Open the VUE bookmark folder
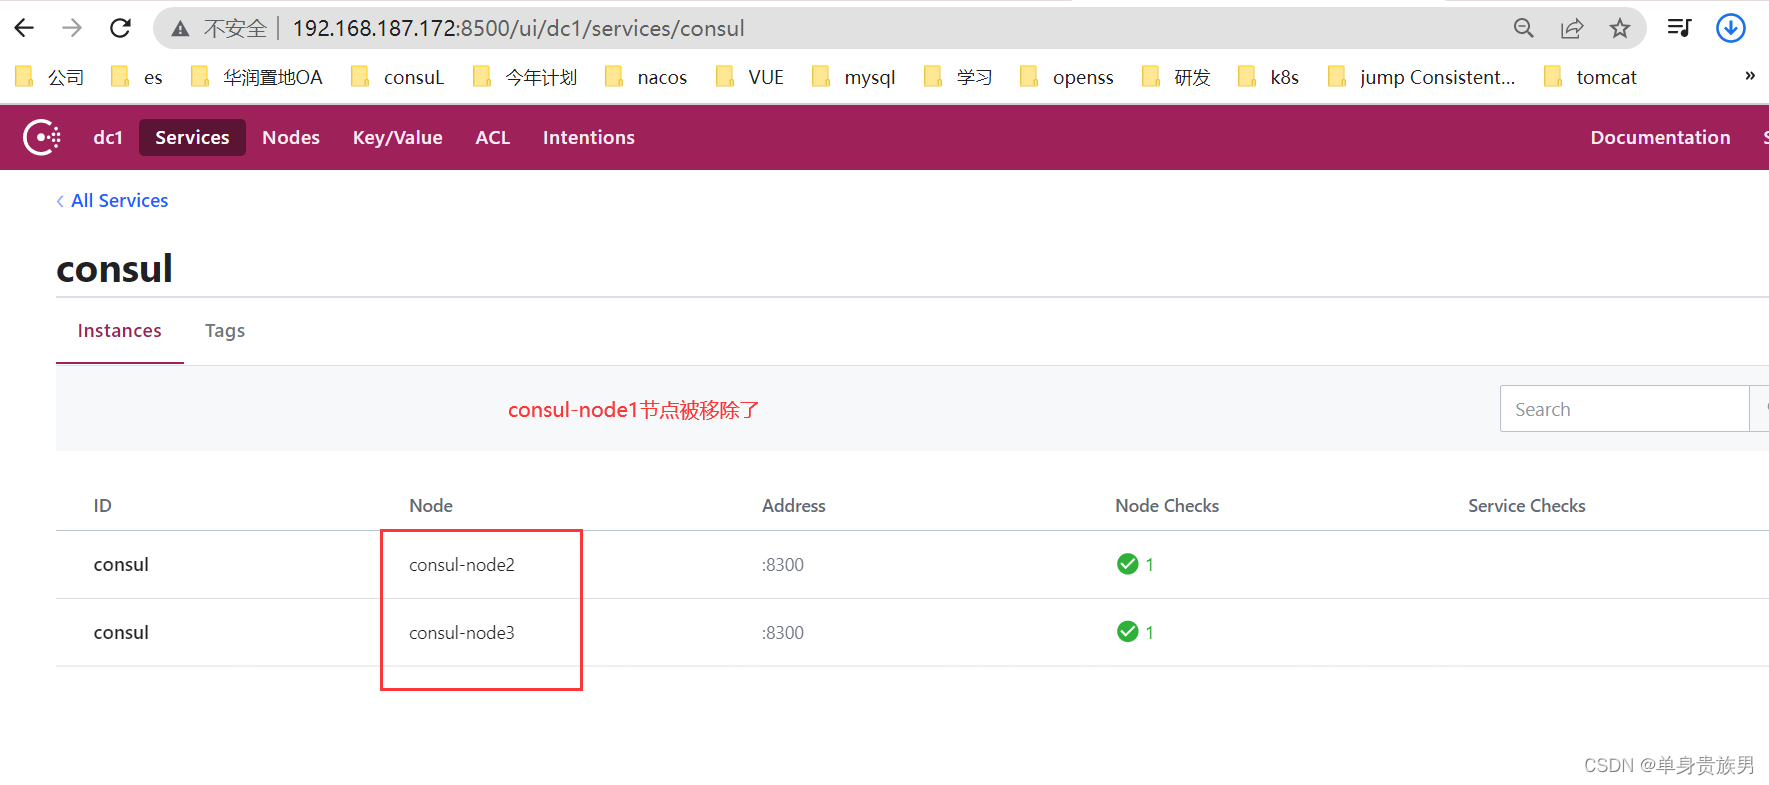Image resolution: width=1769 pixels, height=785 pixels. point(750,77)
